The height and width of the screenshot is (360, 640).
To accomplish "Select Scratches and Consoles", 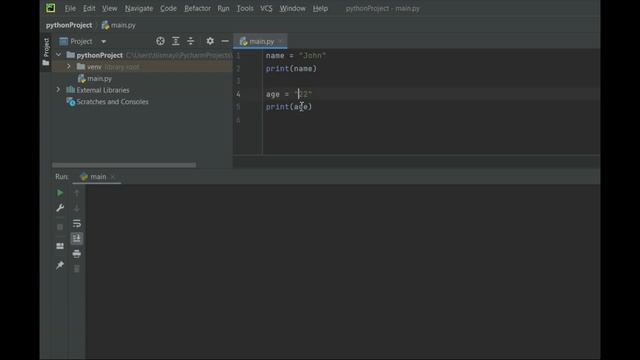I will [108, 102].
